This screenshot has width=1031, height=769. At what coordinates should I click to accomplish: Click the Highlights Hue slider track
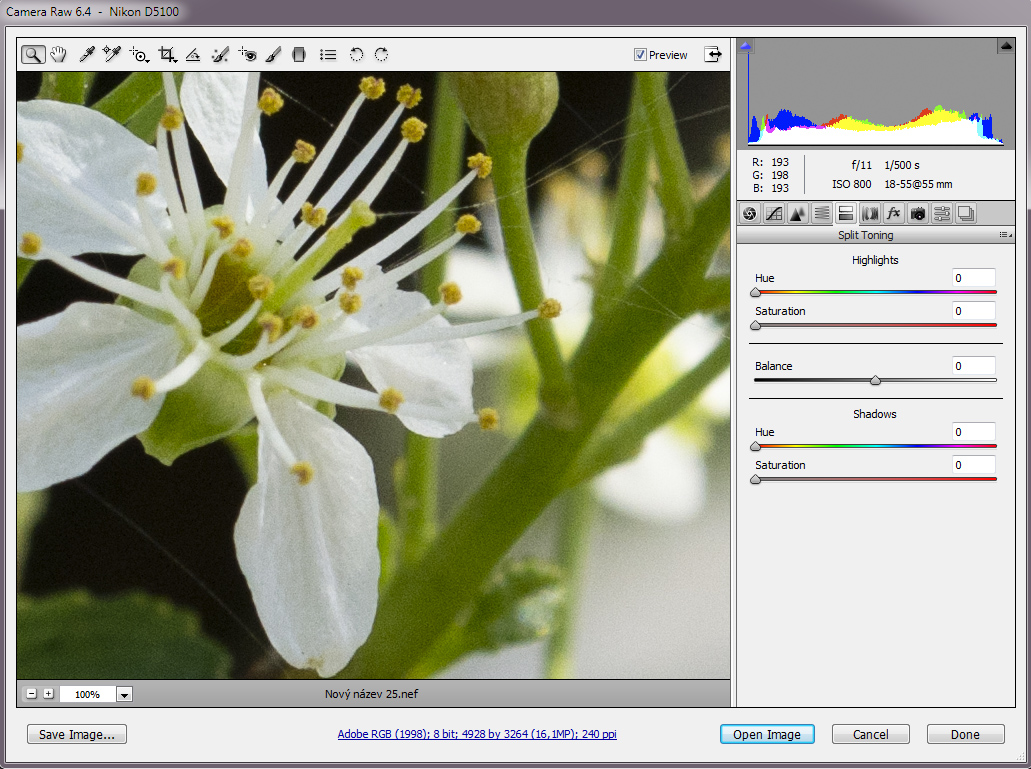(875, 293)
